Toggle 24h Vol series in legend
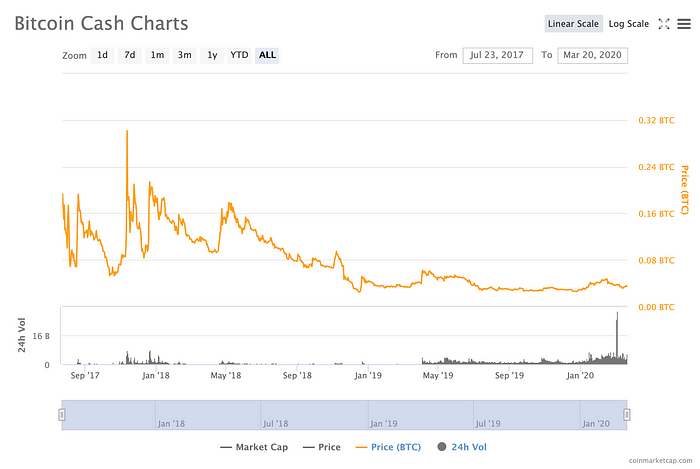 [462, 447]
